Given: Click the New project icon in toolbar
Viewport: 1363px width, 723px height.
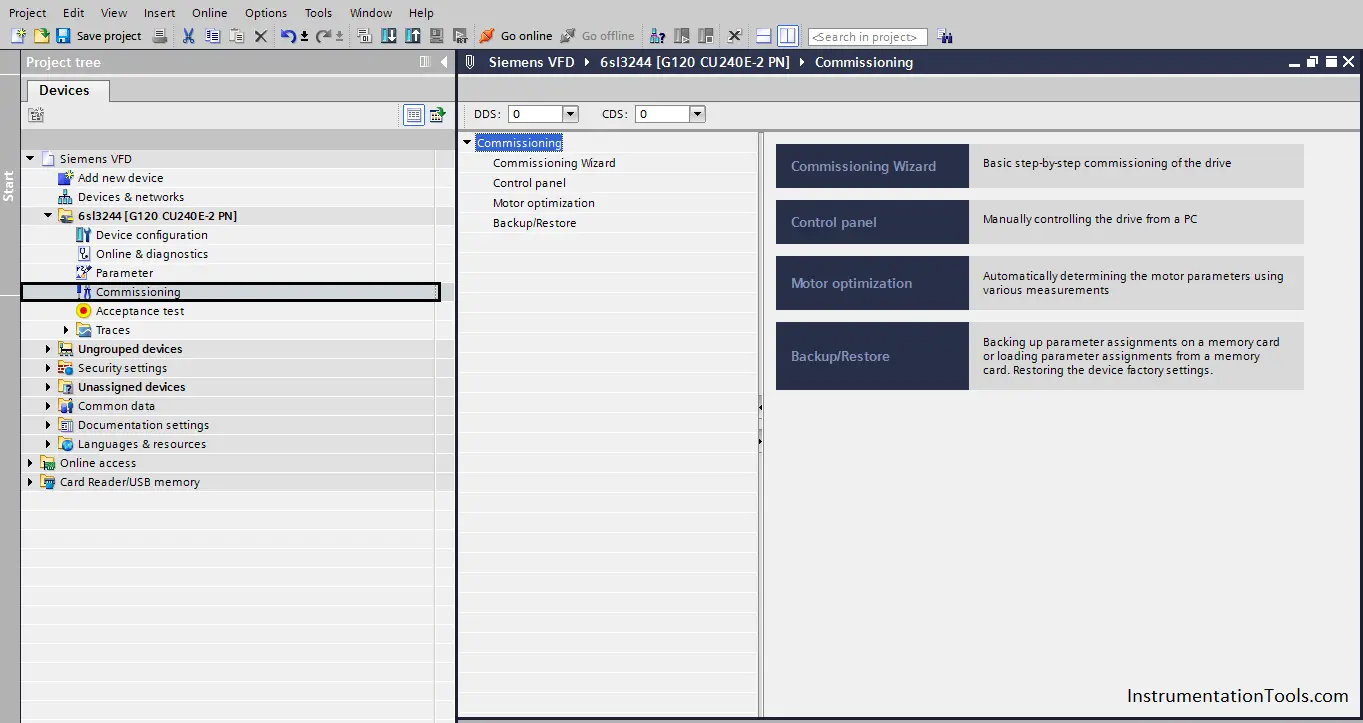Looking at the screenshot, I should [x=18, y=36].
